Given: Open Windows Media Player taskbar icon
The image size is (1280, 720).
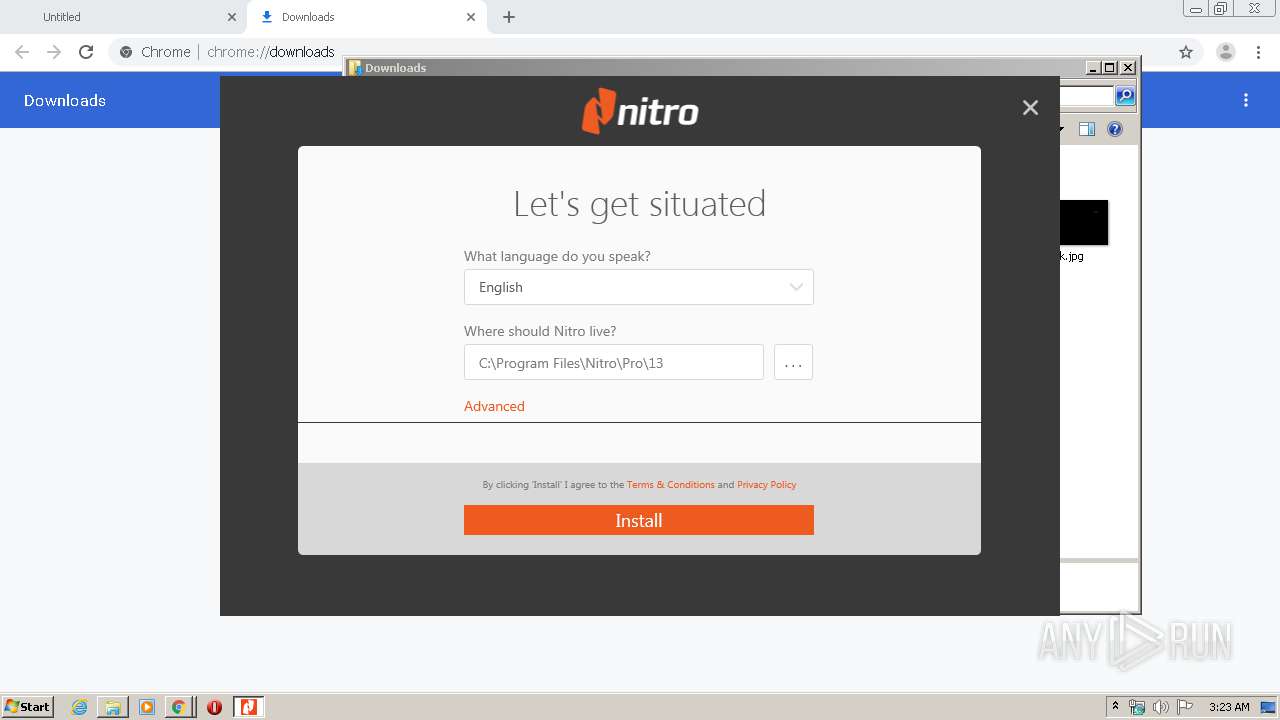Looking at the screenshot, I should [x=146, y=707].
